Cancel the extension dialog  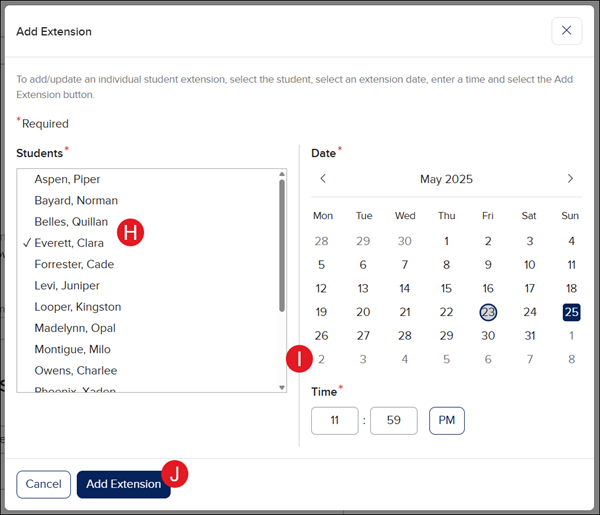point(43,484)
